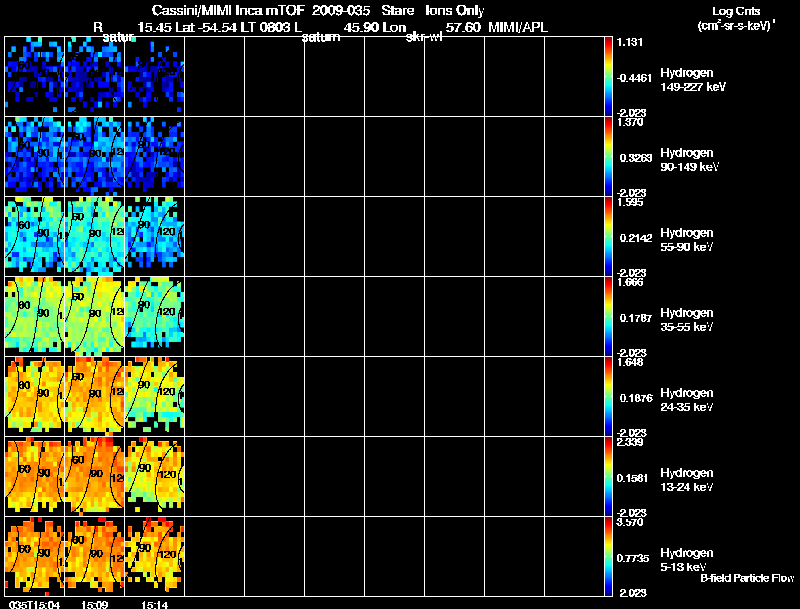Select the color scale beside Hydrogen 55-90 keV
This screenshot has height=609, width=800.
click(609, 236)
